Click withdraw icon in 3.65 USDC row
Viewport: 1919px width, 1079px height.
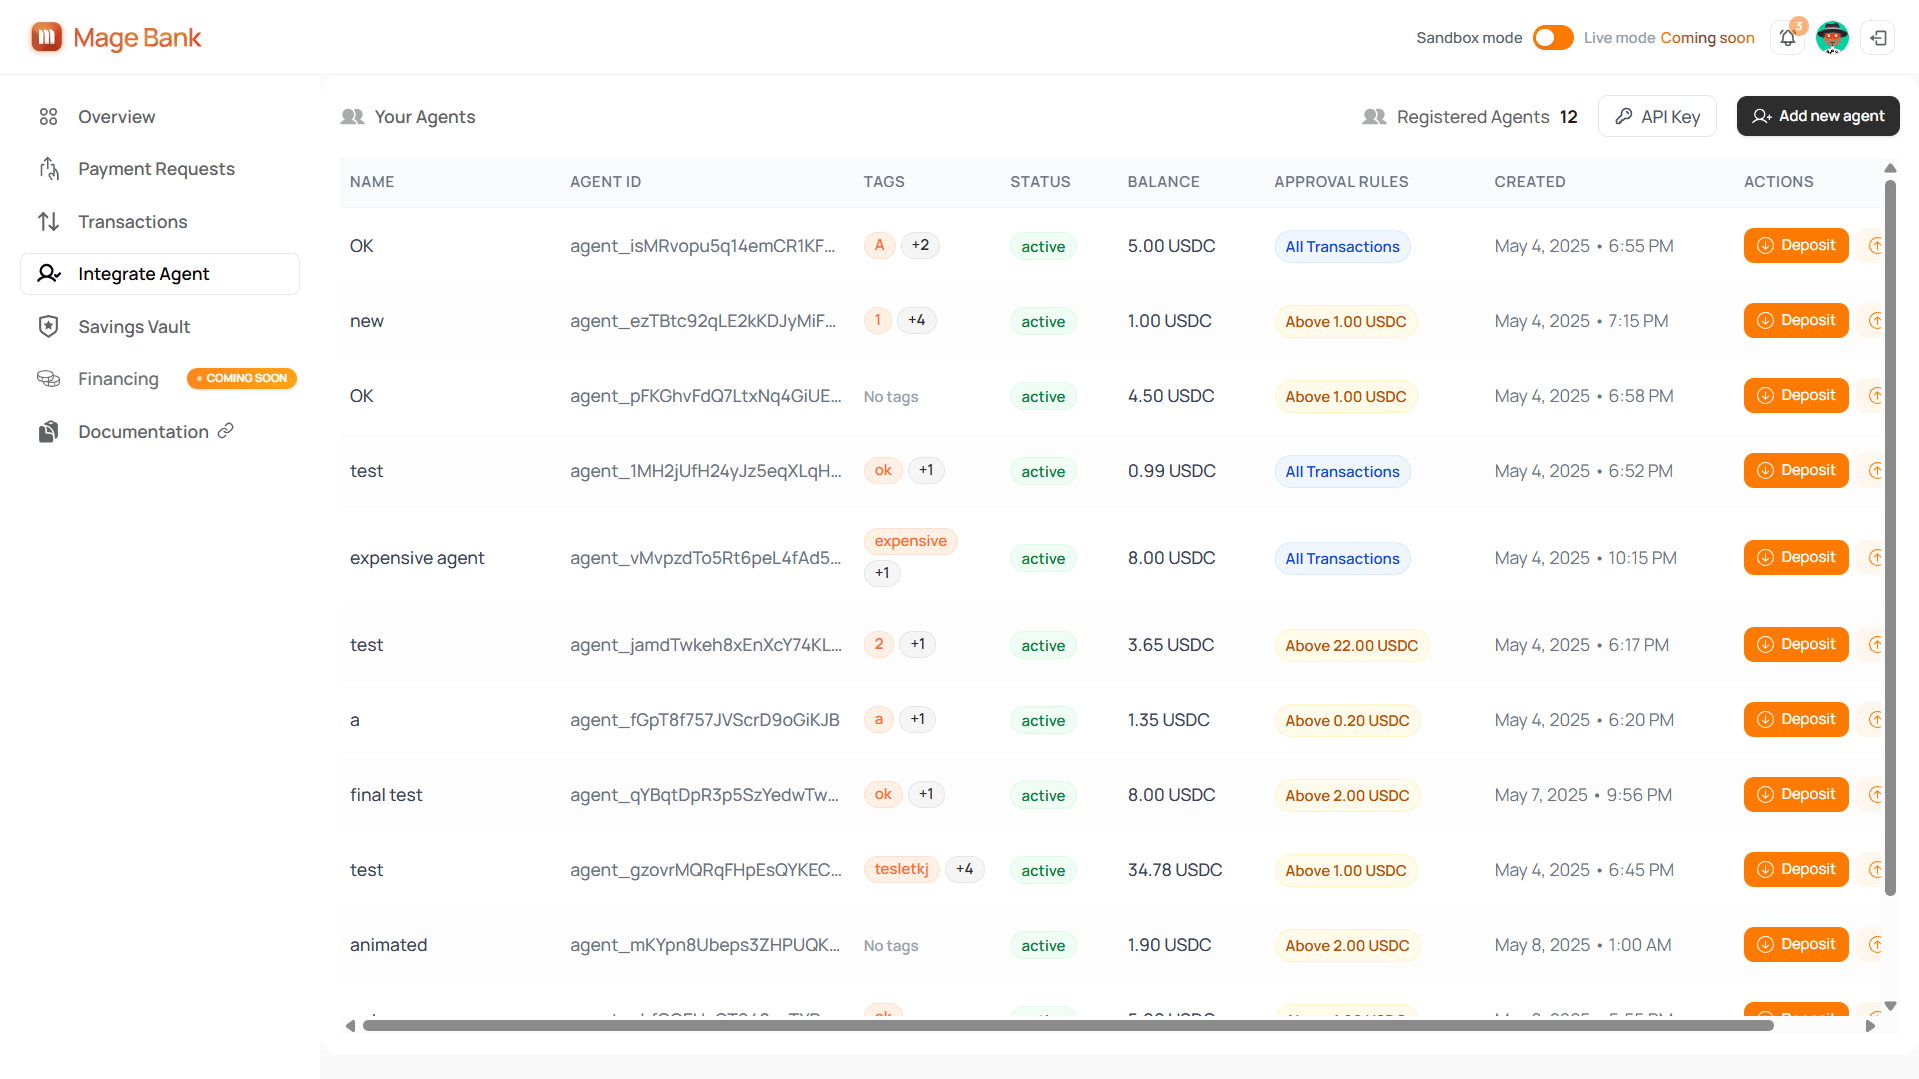(x=1873, y=645)
